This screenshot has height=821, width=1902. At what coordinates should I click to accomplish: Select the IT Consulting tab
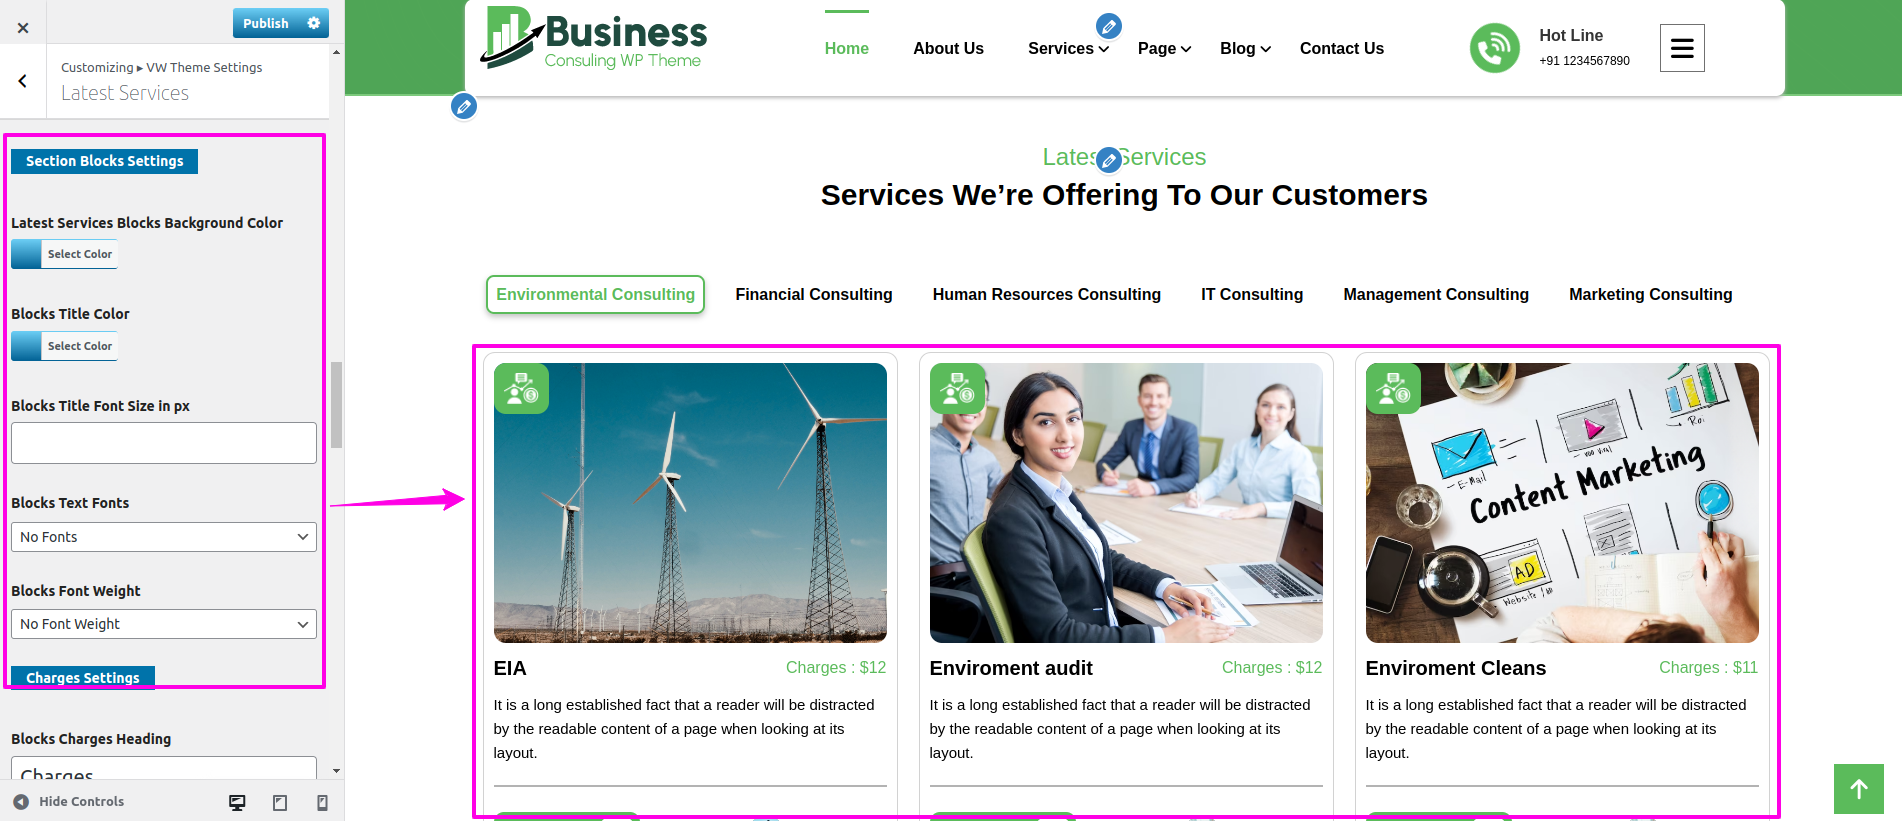tap(1252, 294)
